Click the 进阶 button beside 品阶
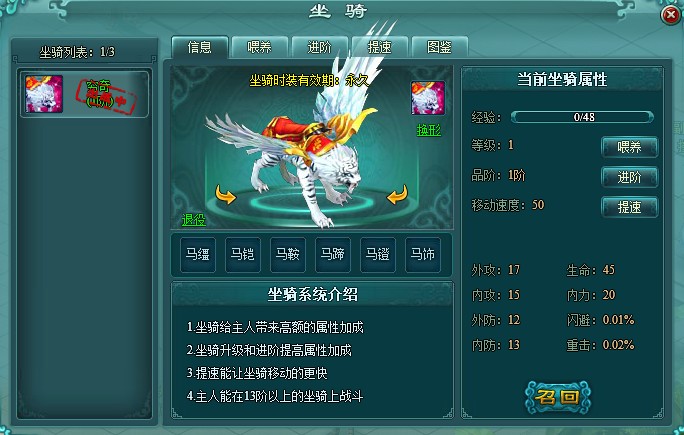Viewport: 684px width, 435px height. pyautogui.click(x=629, y=177)
